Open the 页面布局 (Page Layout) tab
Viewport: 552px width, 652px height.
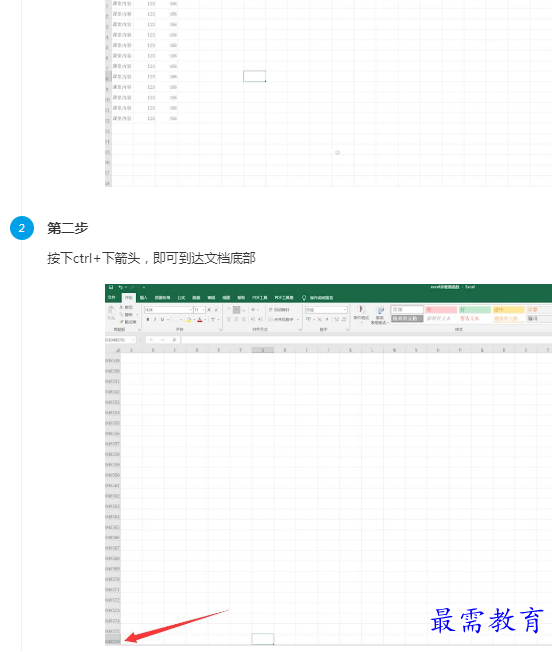tap(163, 298)
